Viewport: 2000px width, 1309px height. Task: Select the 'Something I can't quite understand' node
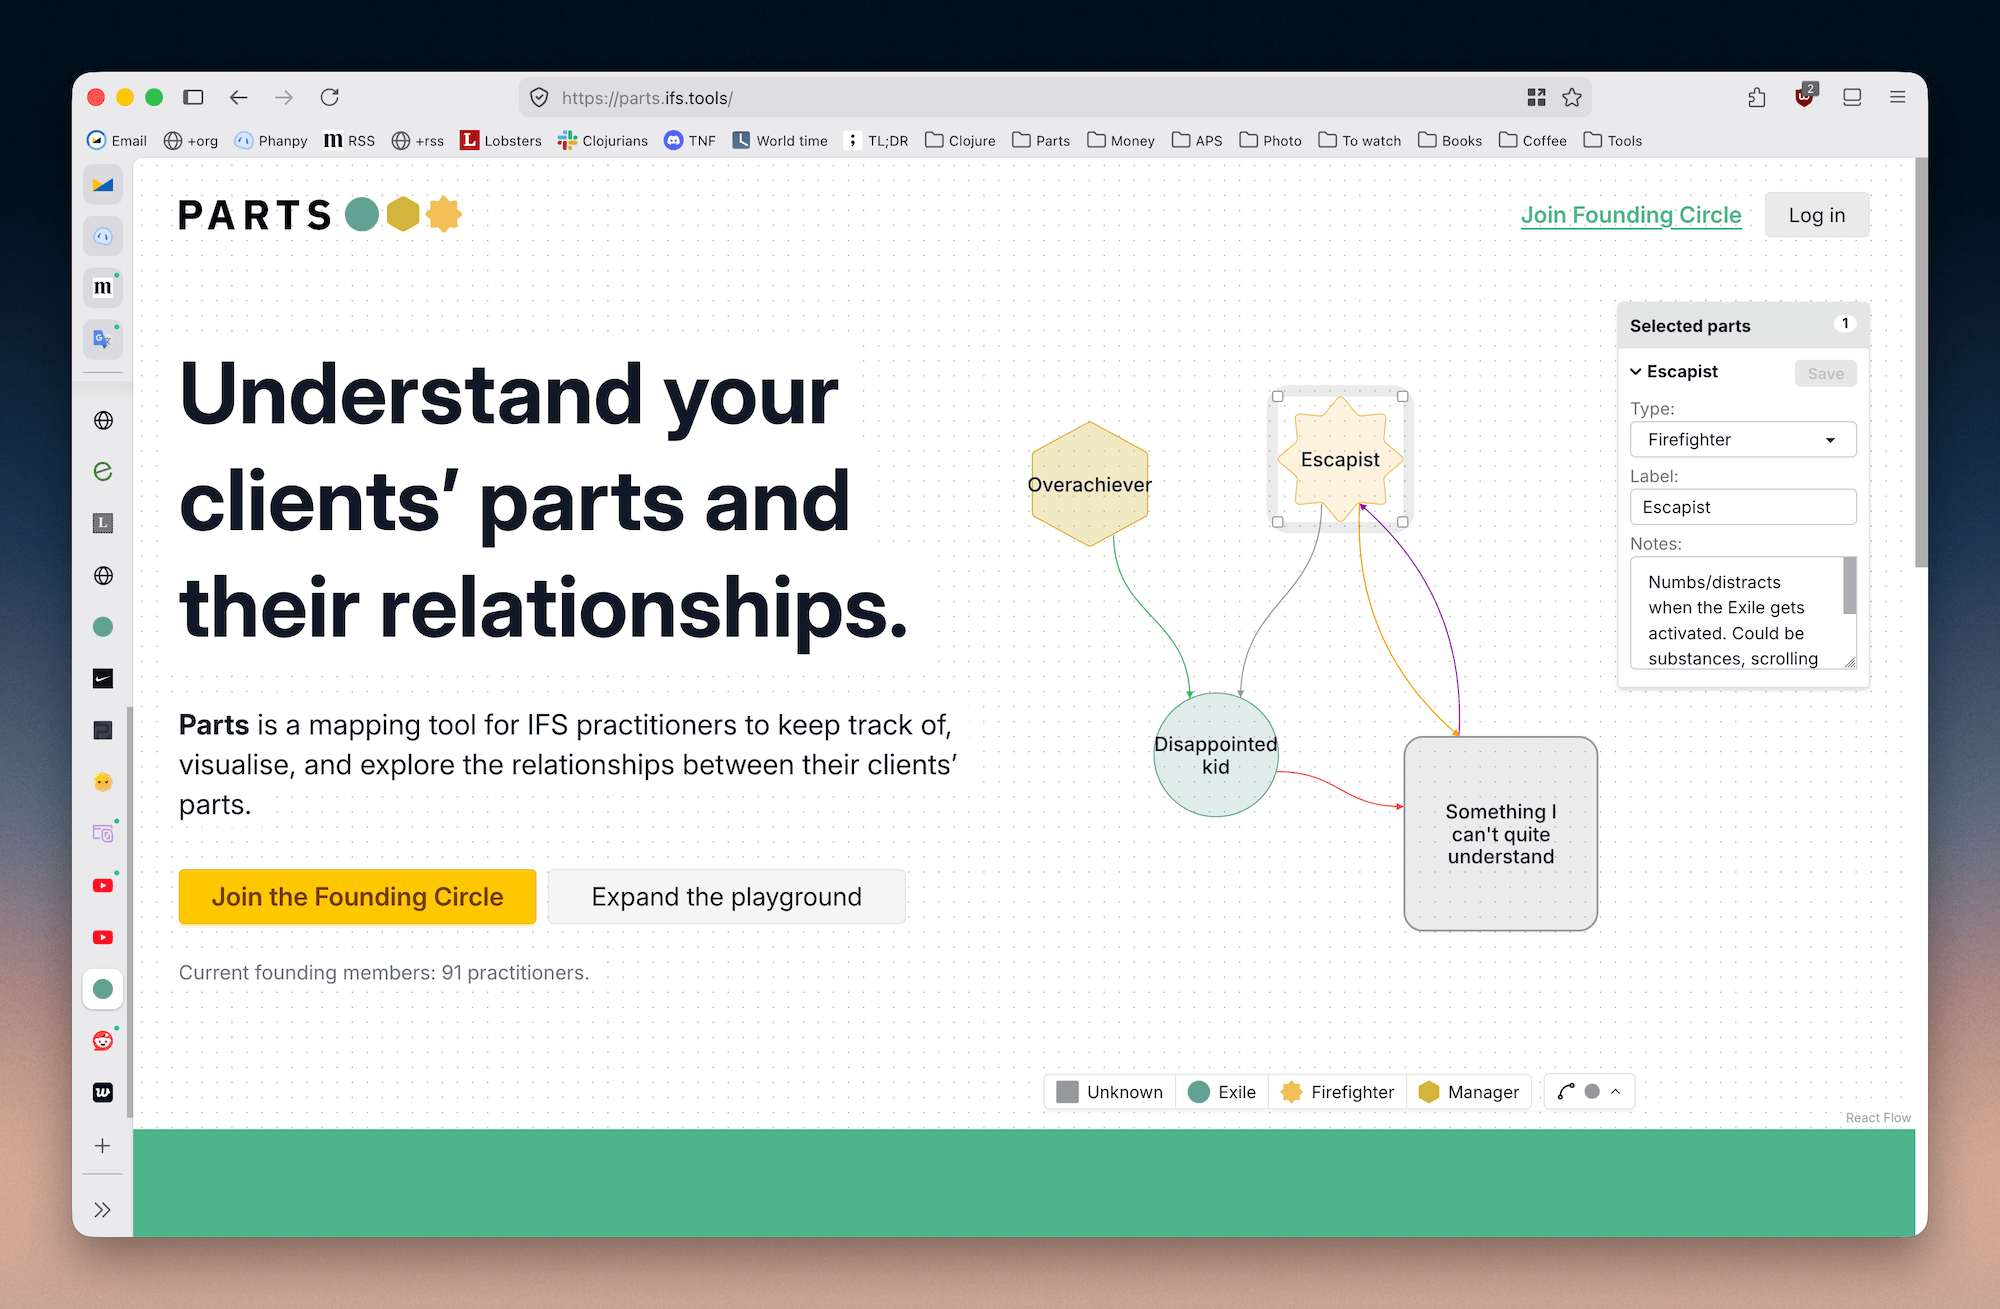pos(1501,834)
